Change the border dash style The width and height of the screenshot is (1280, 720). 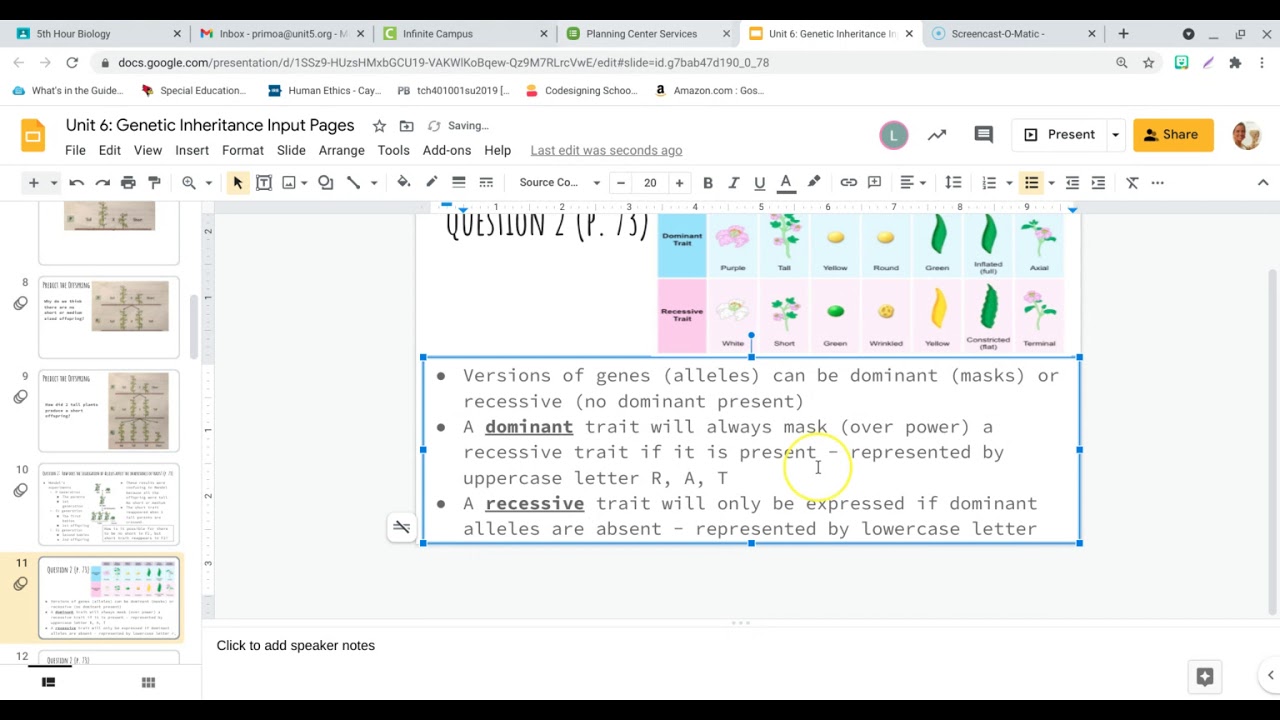pyautogui.click(x=486, y=182)
